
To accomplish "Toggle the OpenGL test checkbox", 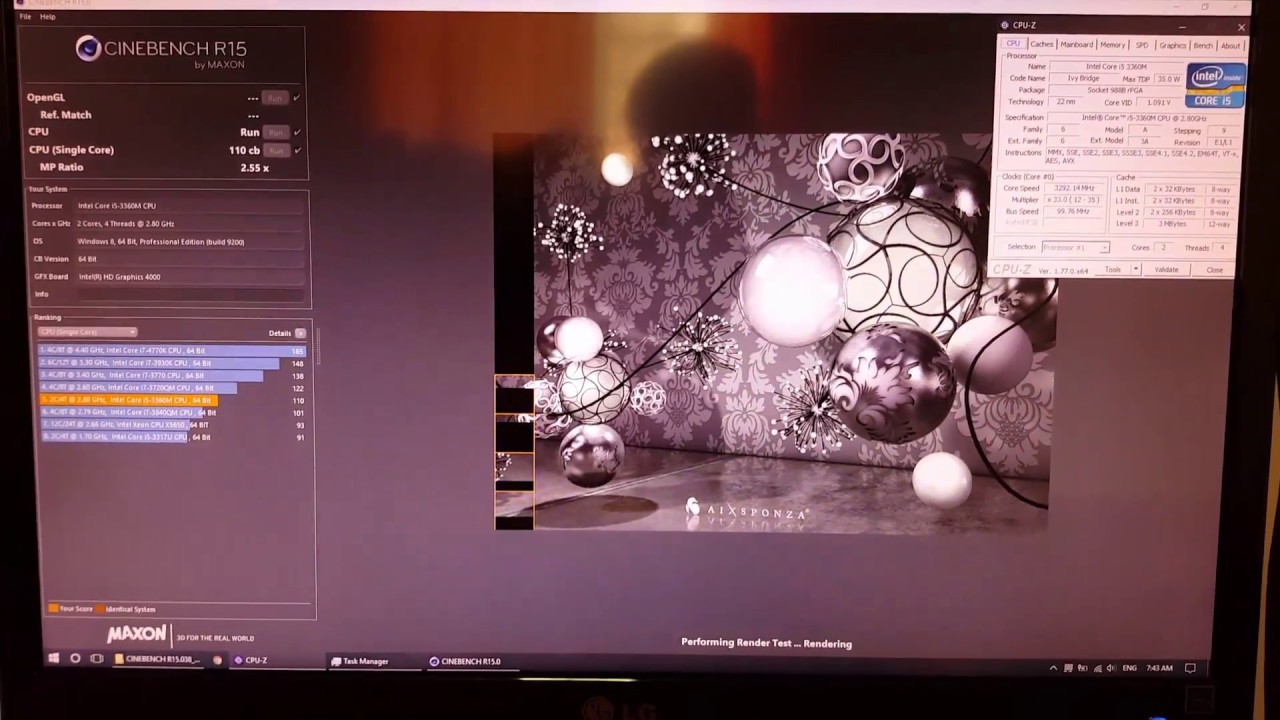I will tap(297, 98).
